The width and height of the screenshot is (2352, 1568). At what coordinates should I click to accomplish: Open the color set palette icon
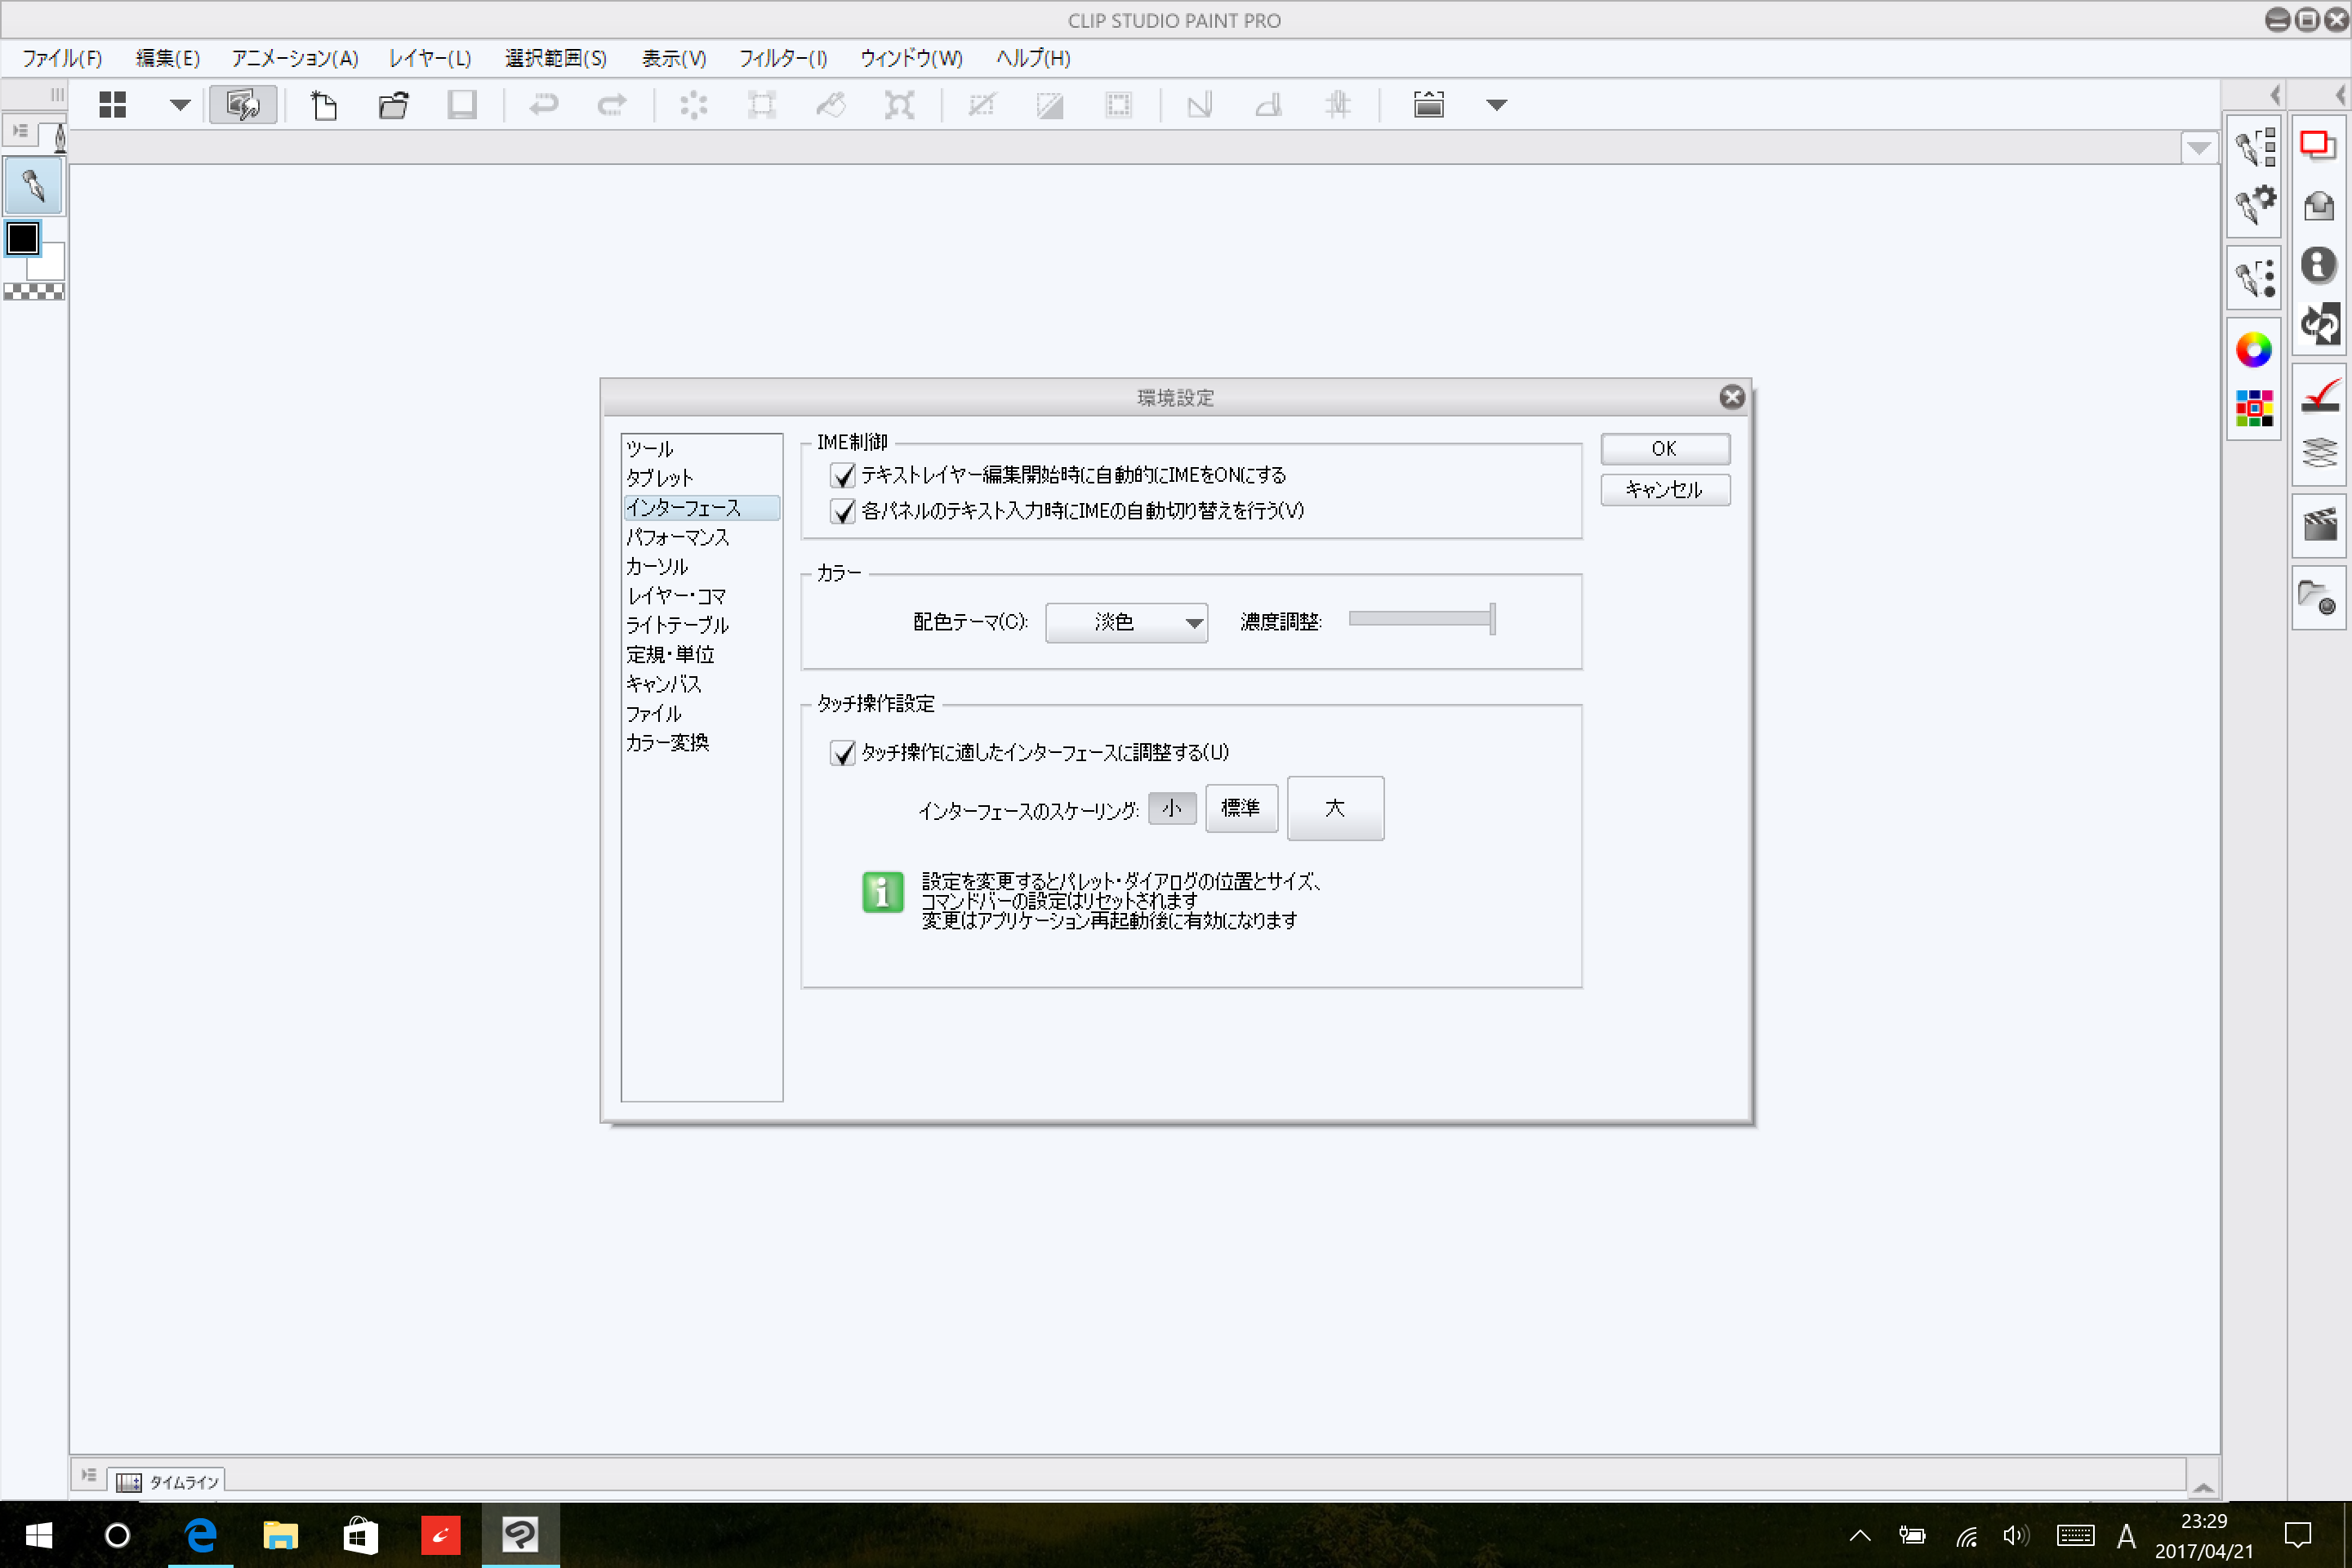[2253, 408]
